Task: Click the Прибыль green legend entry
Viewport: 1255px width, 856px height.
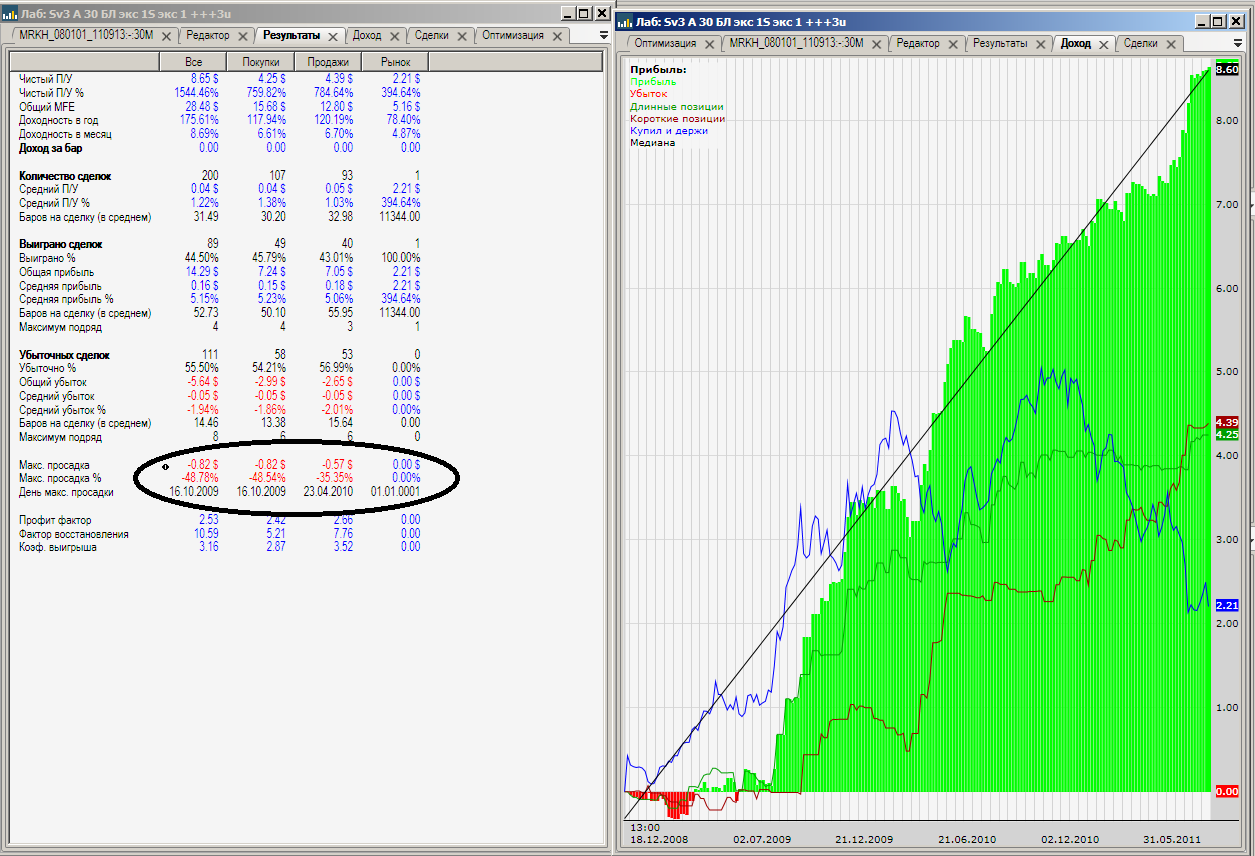Action: click(653, 82)
